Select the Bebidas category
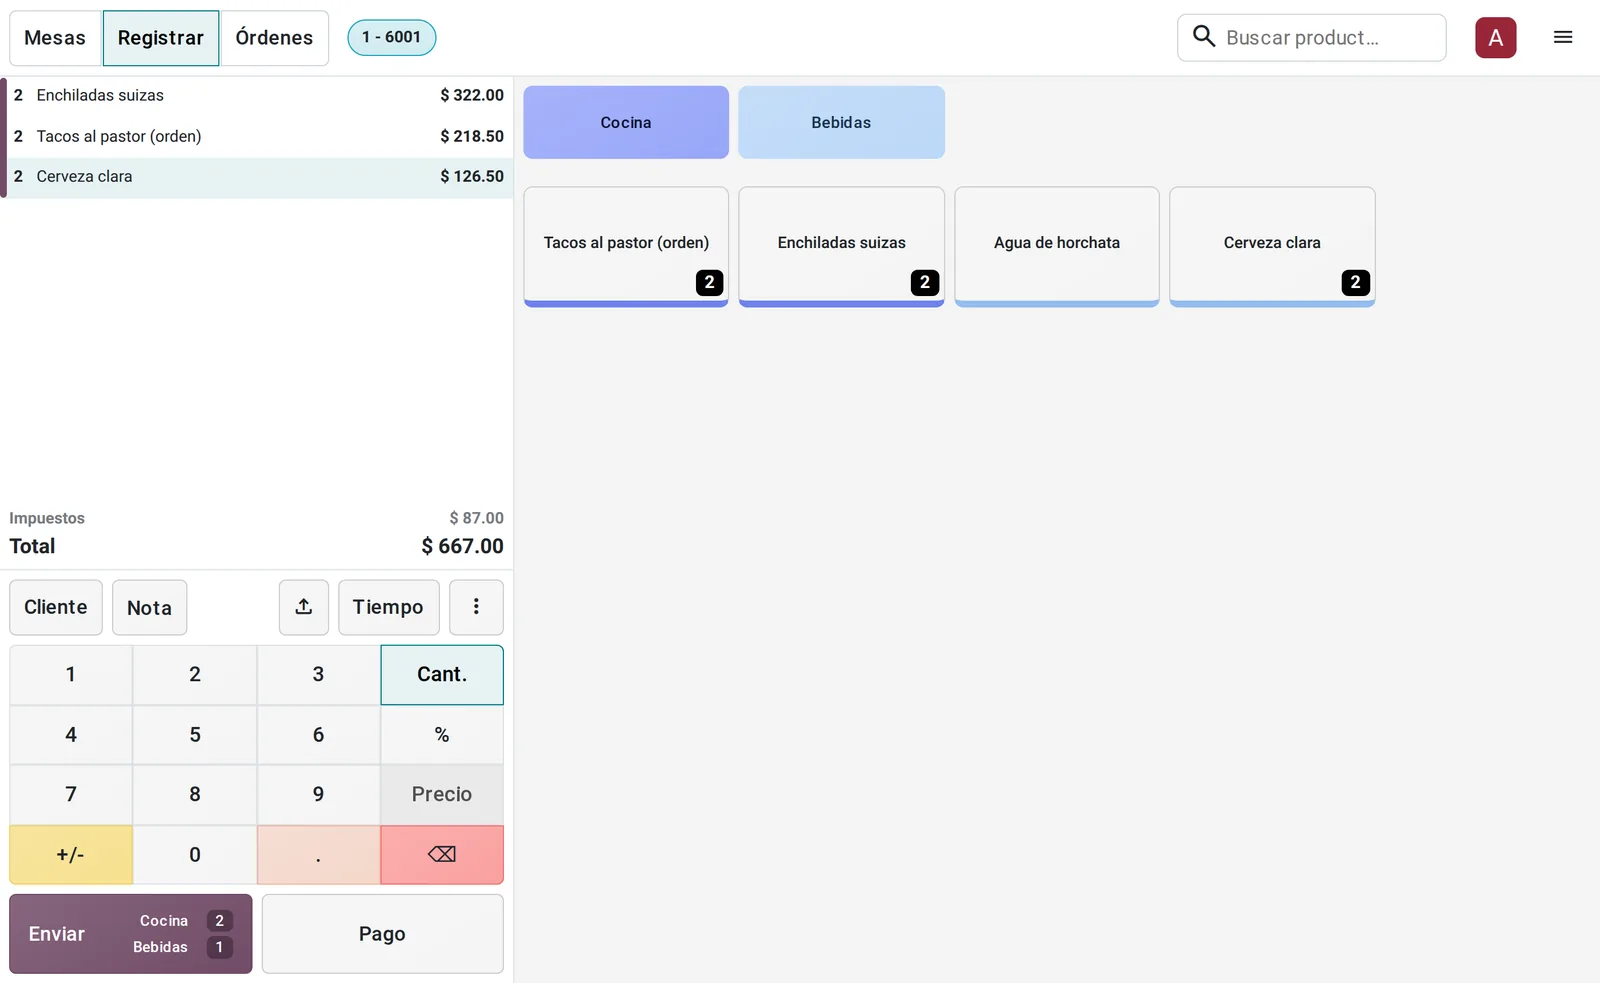 coord(841,122)
